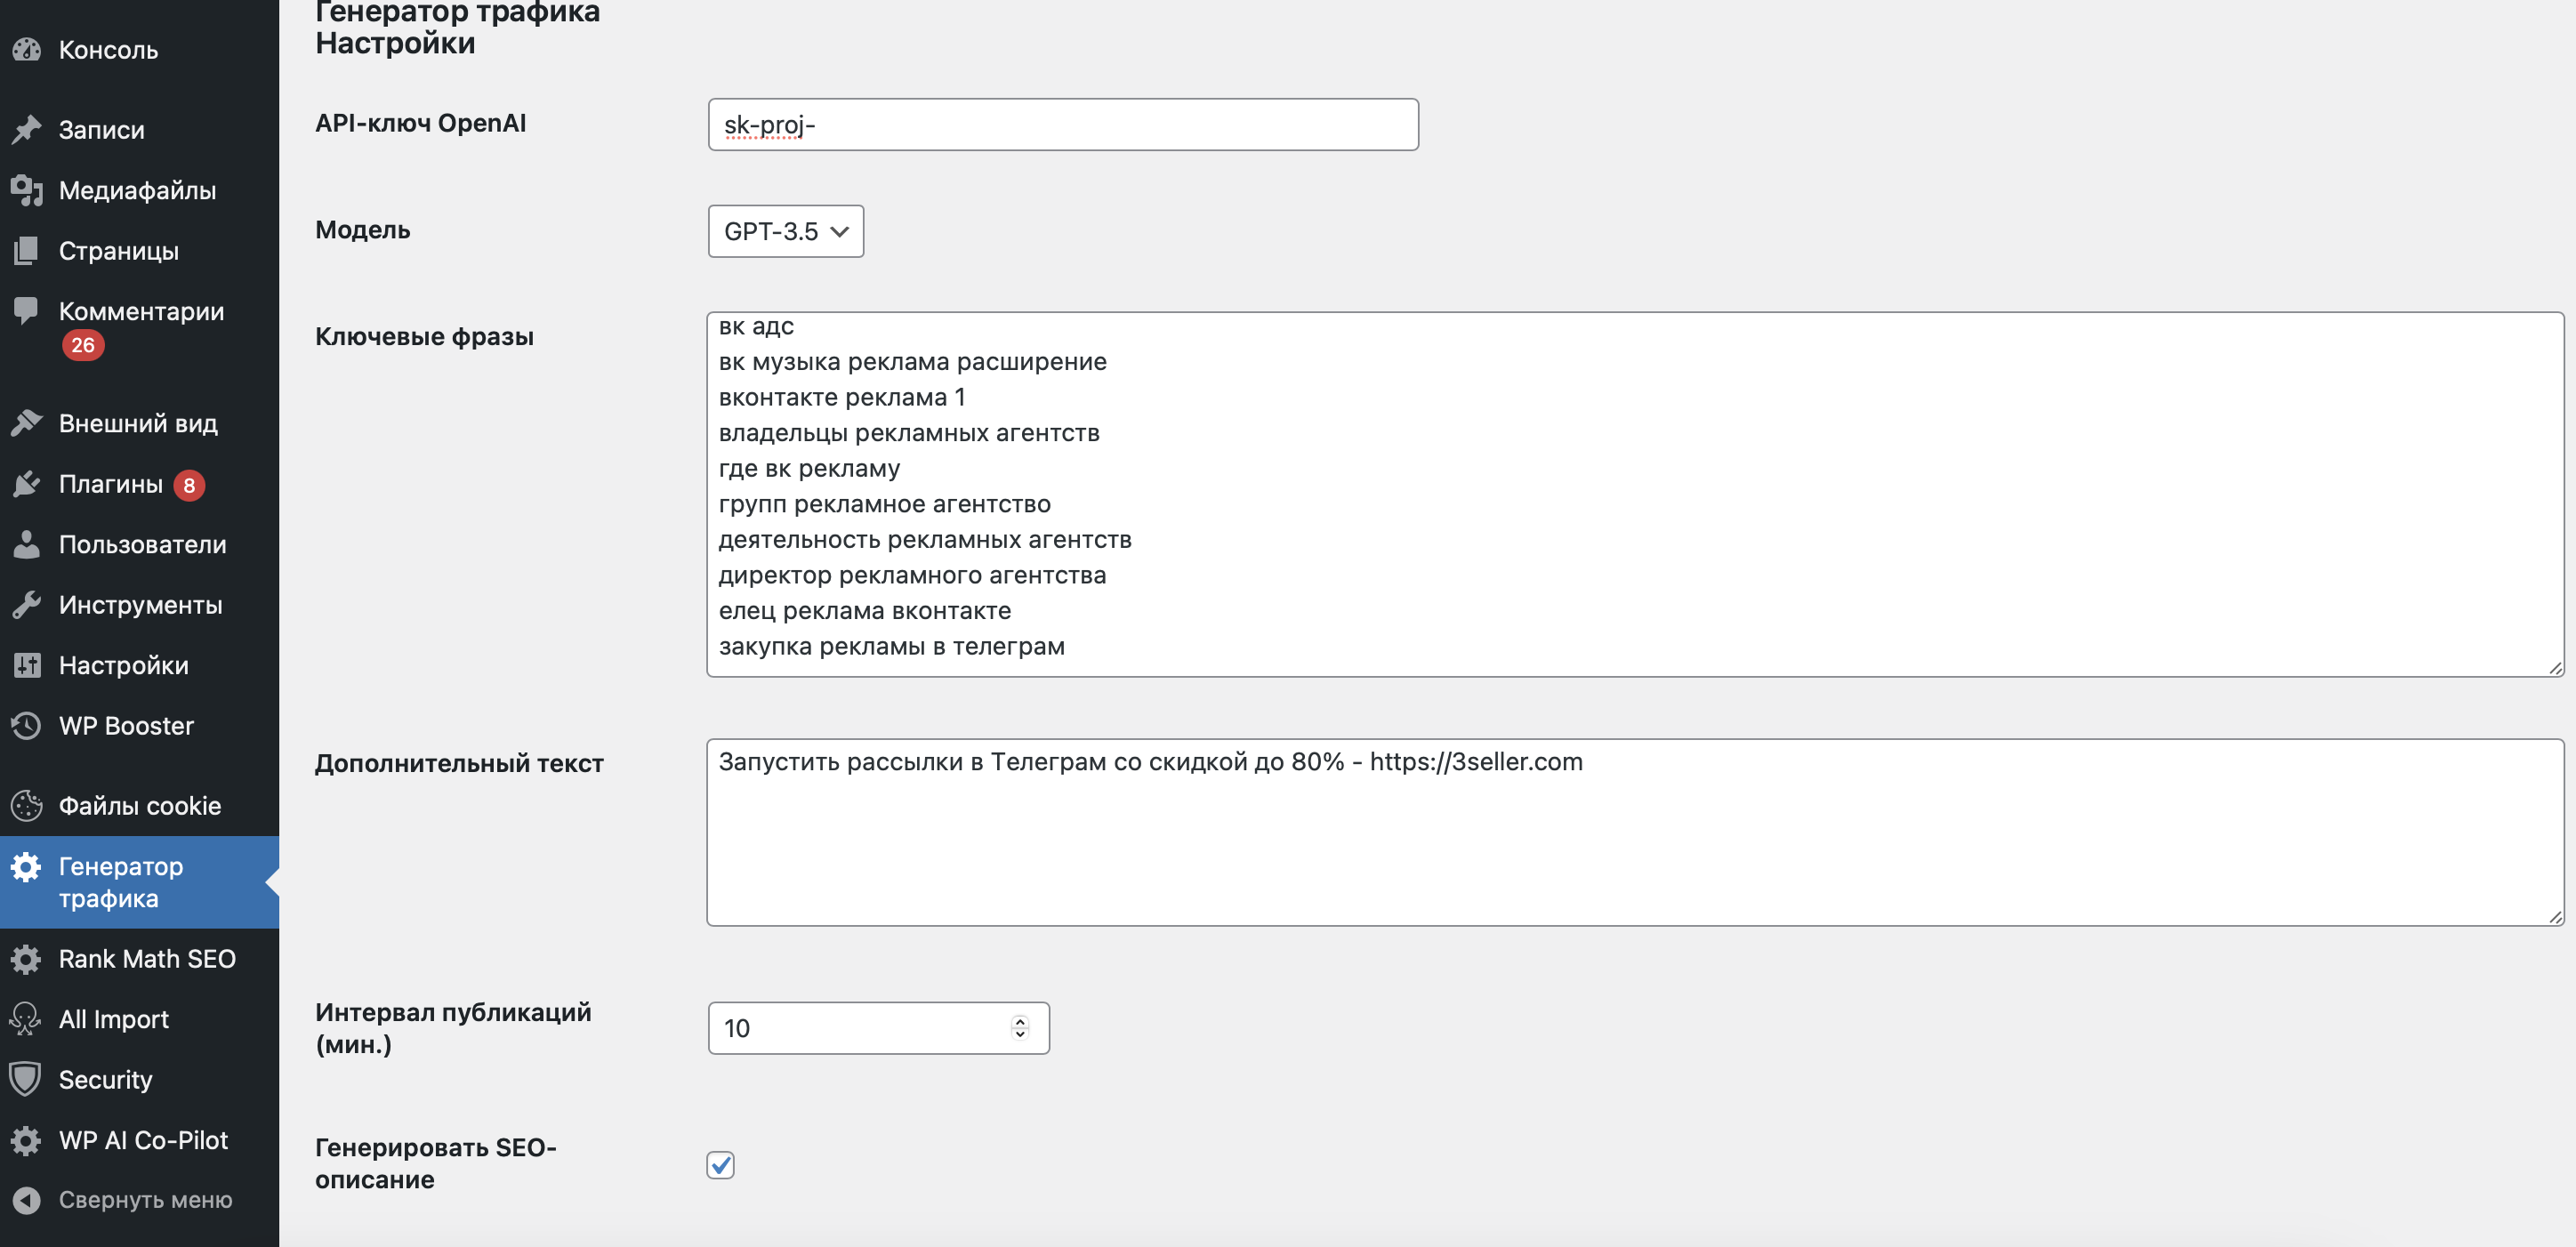Click the phrase "вк музыка реклама расширение"
The width and height of the screenshot is (2576, 1247).
(x=912, y=362)
